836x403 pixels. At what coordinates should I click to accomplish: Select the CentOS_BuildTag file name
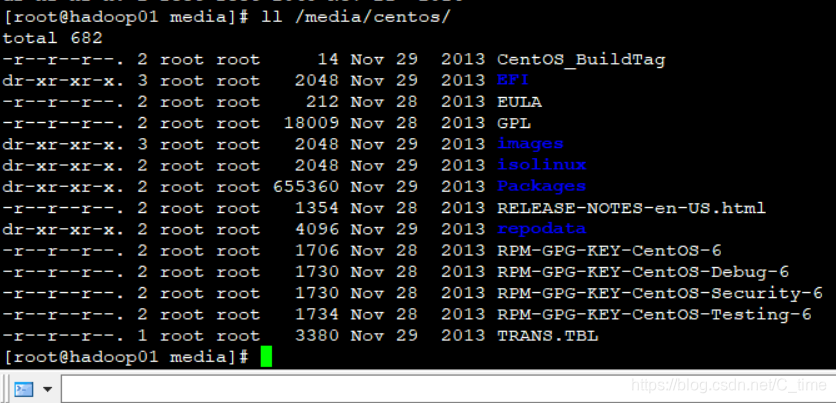tap(581, 59)
